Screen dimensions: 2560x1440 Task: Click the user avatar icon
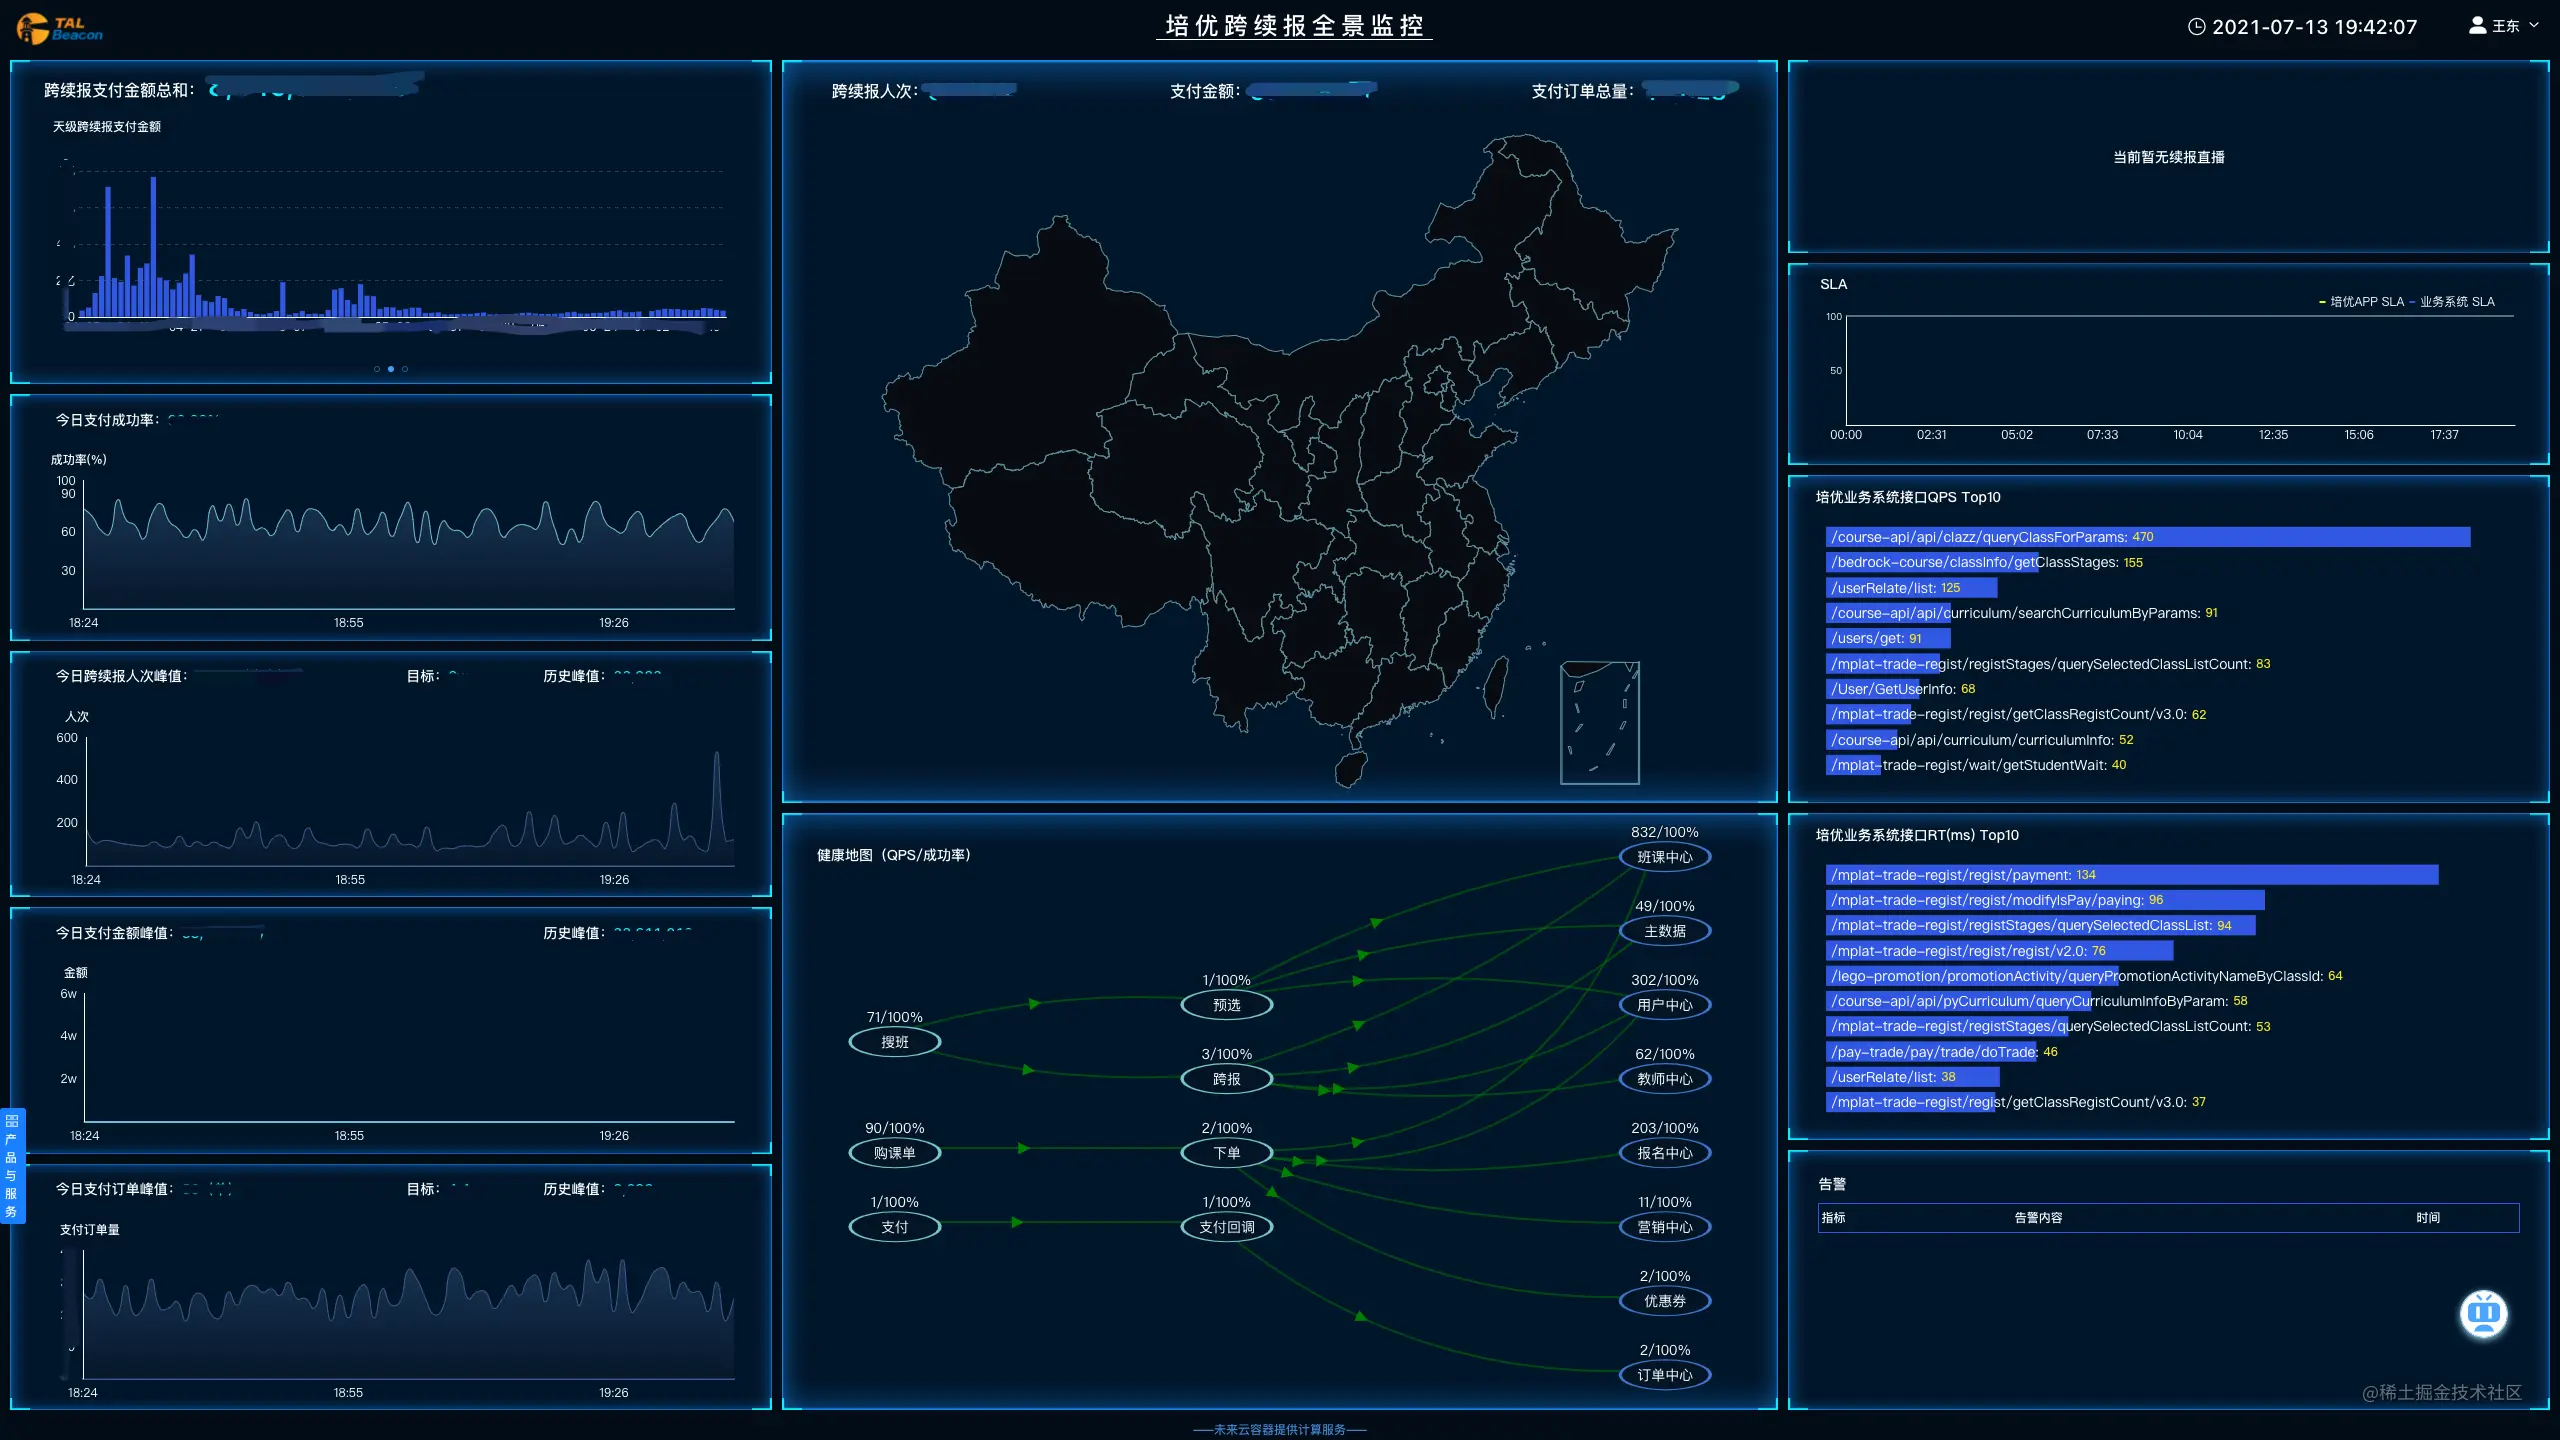pos(2477,26)
